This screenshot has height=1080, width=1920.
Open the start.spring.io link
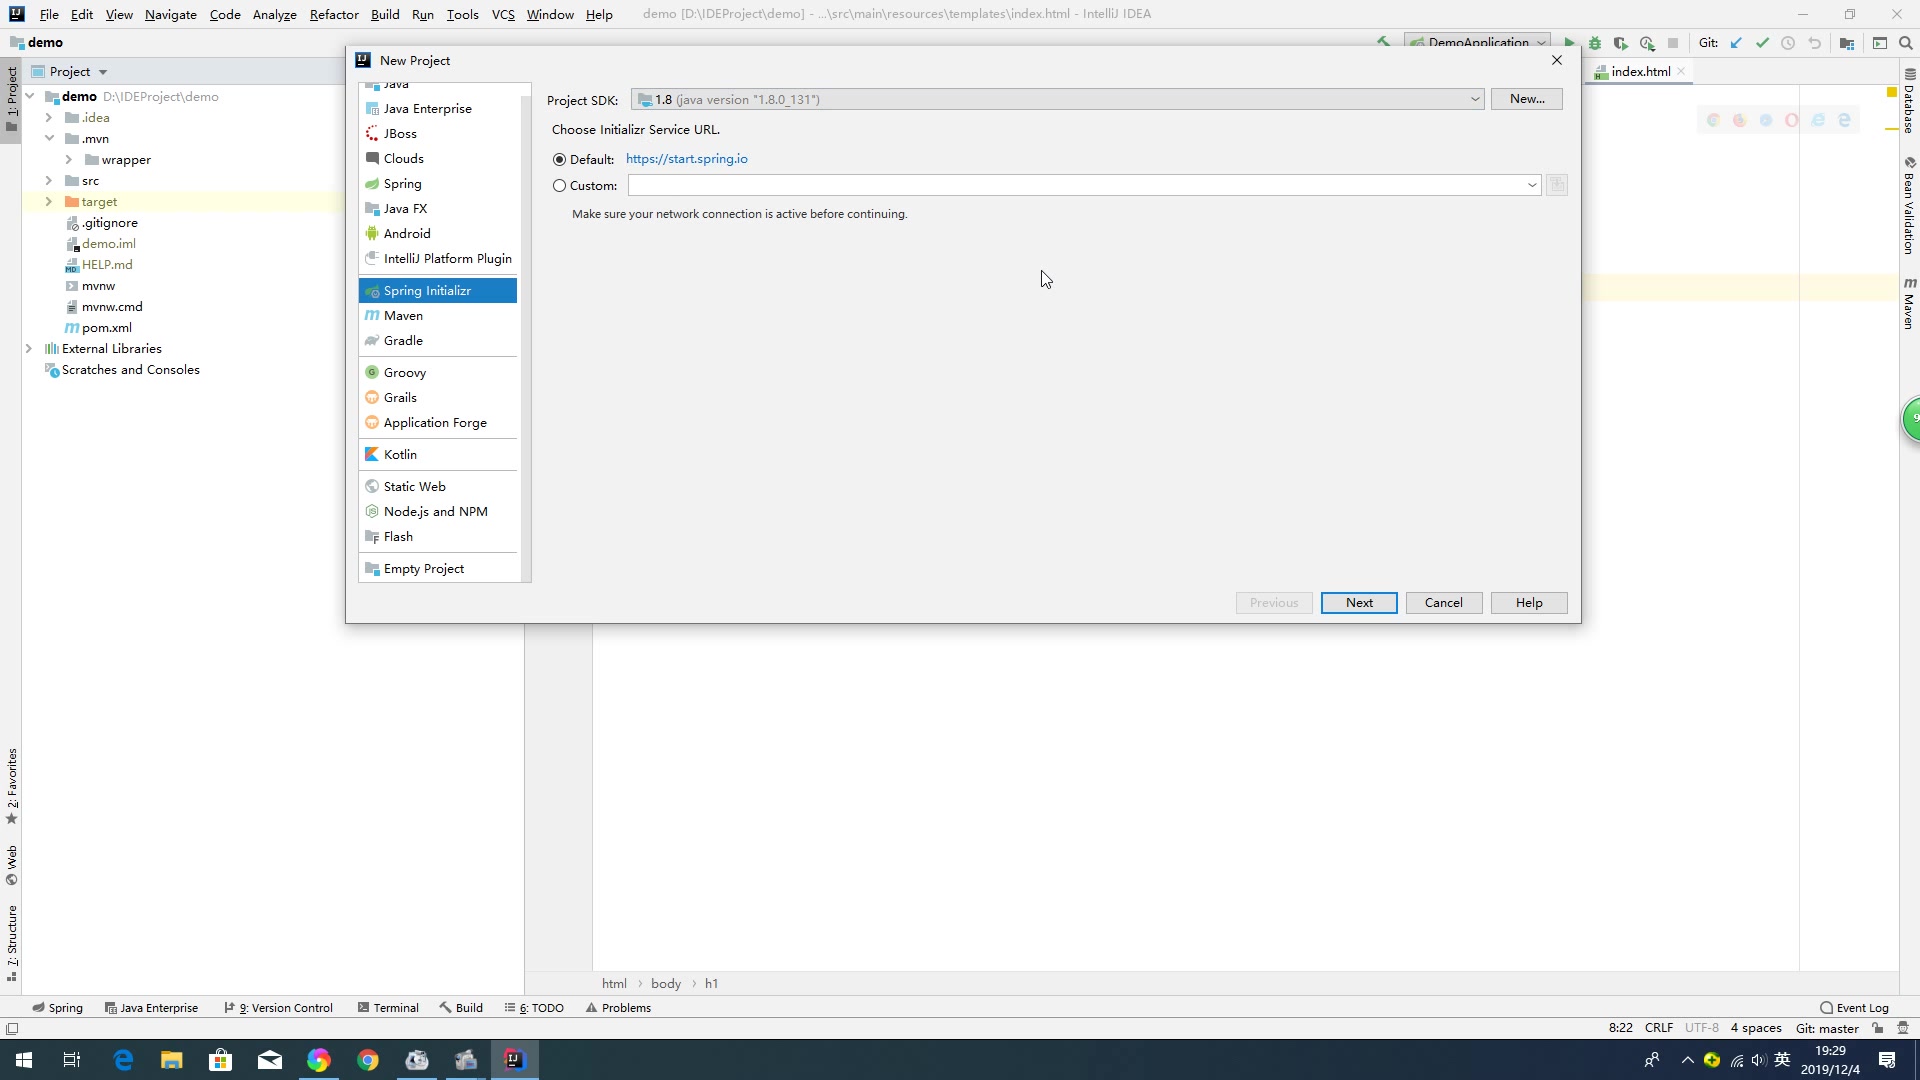click(x=686, y=159)
